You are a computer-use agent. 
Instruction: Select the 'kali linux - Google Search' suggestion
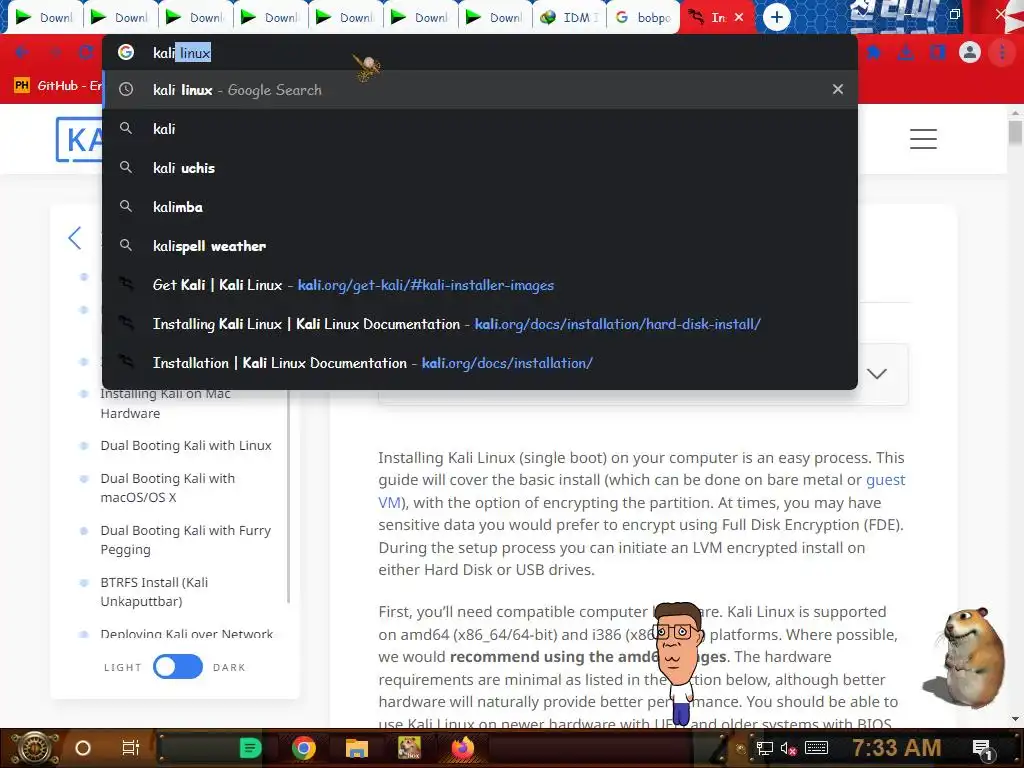click(480, 89)
